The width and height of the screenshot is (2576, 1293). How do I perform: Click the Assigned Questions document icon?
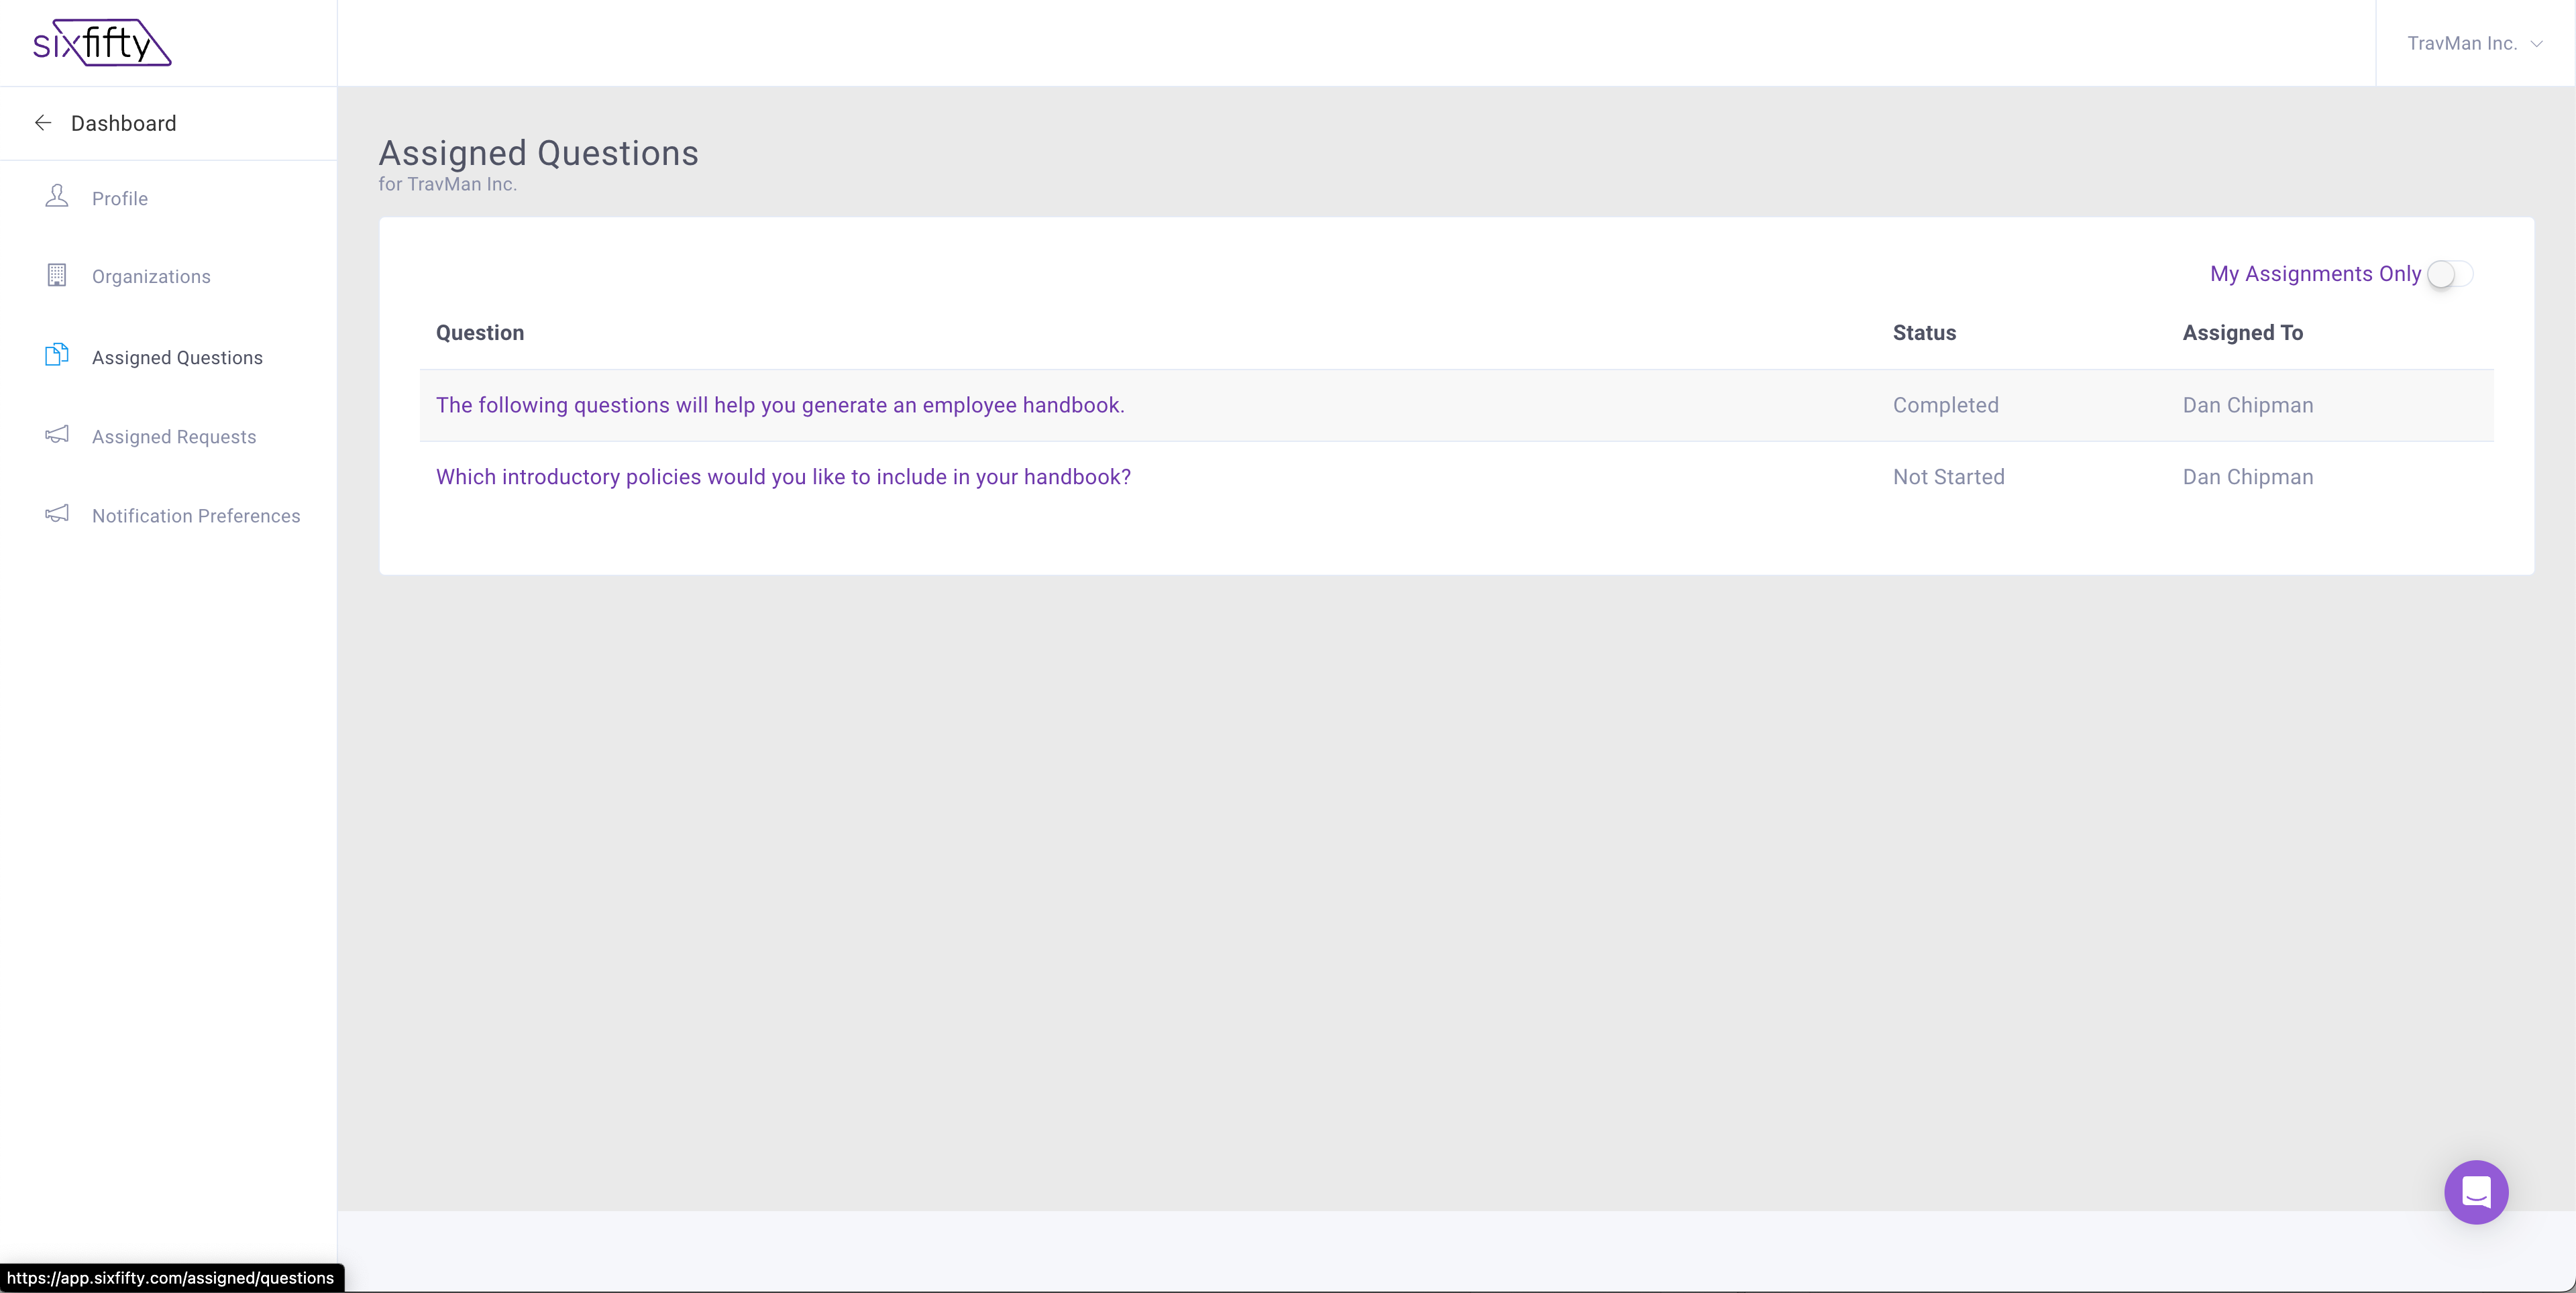click(57, 355)
